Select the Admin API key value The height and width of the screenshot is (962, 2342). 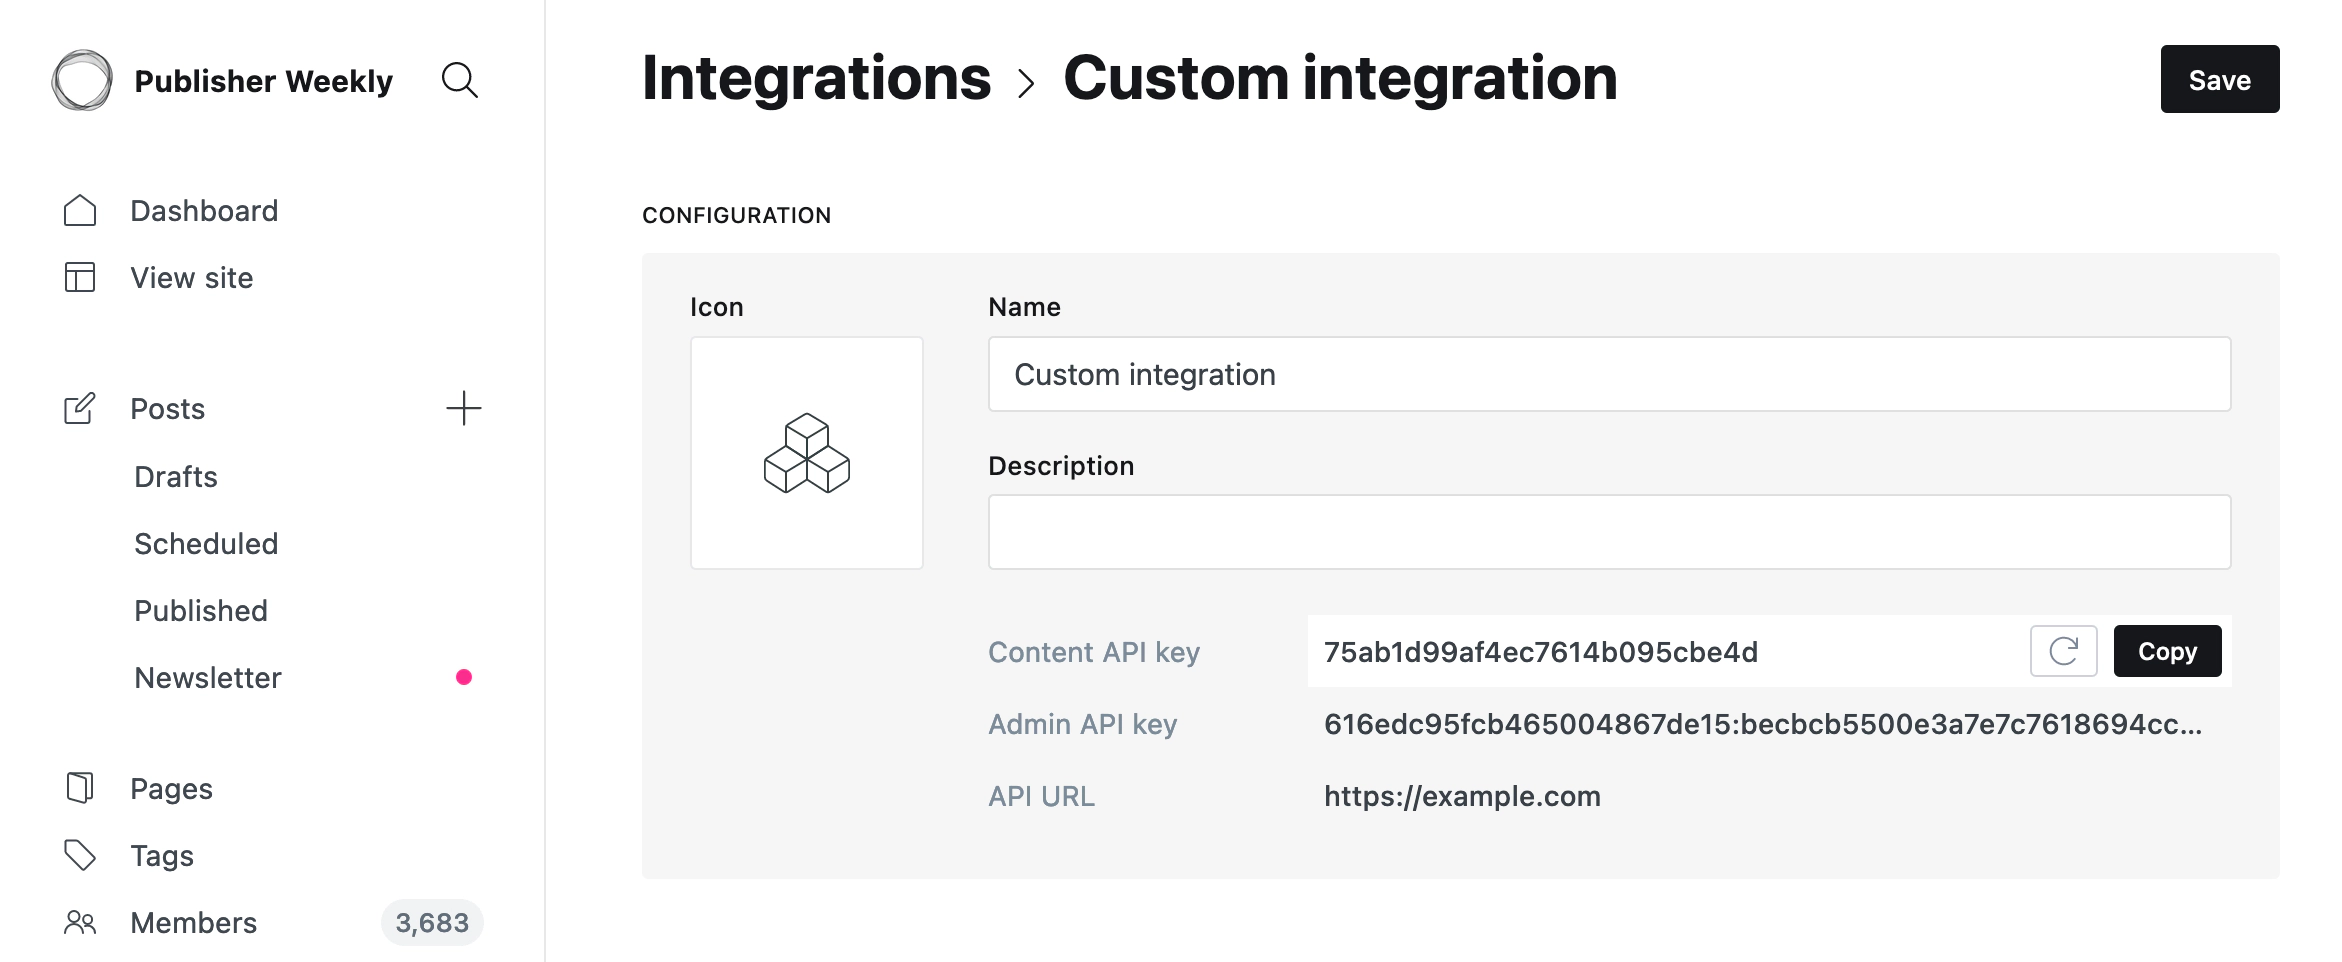coord(1762,724)
